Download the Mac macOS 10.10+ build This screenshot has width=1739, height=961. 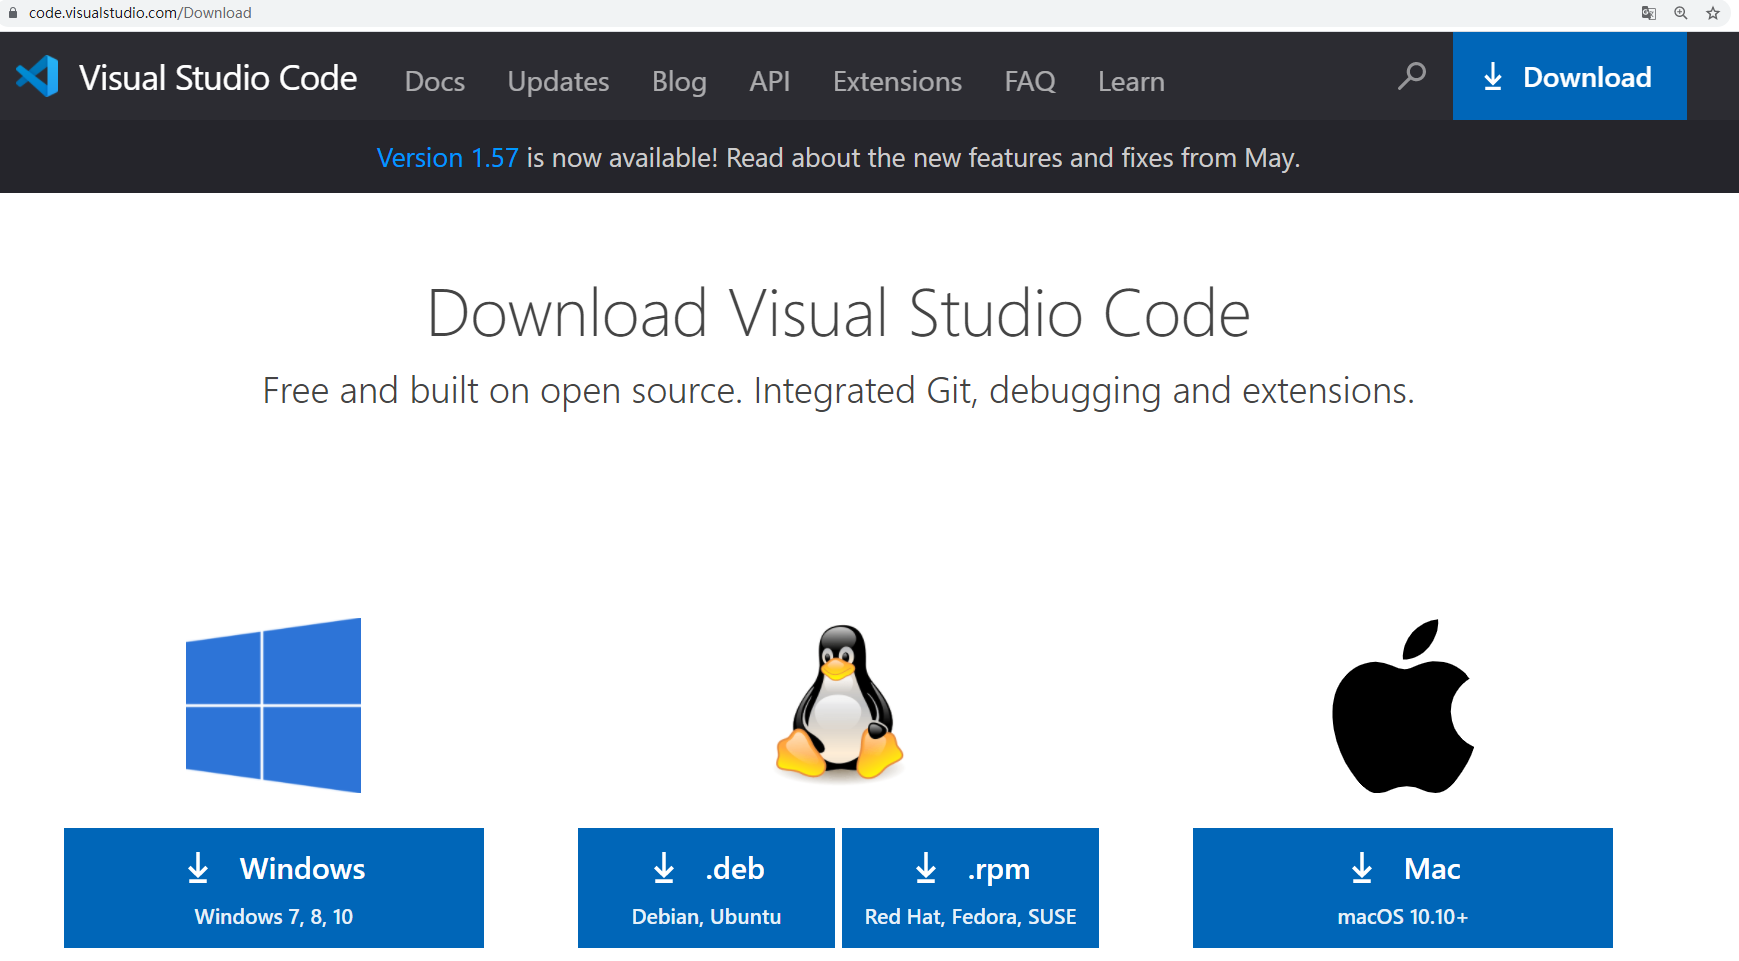pyautogui.click(x=1403, y=888)
